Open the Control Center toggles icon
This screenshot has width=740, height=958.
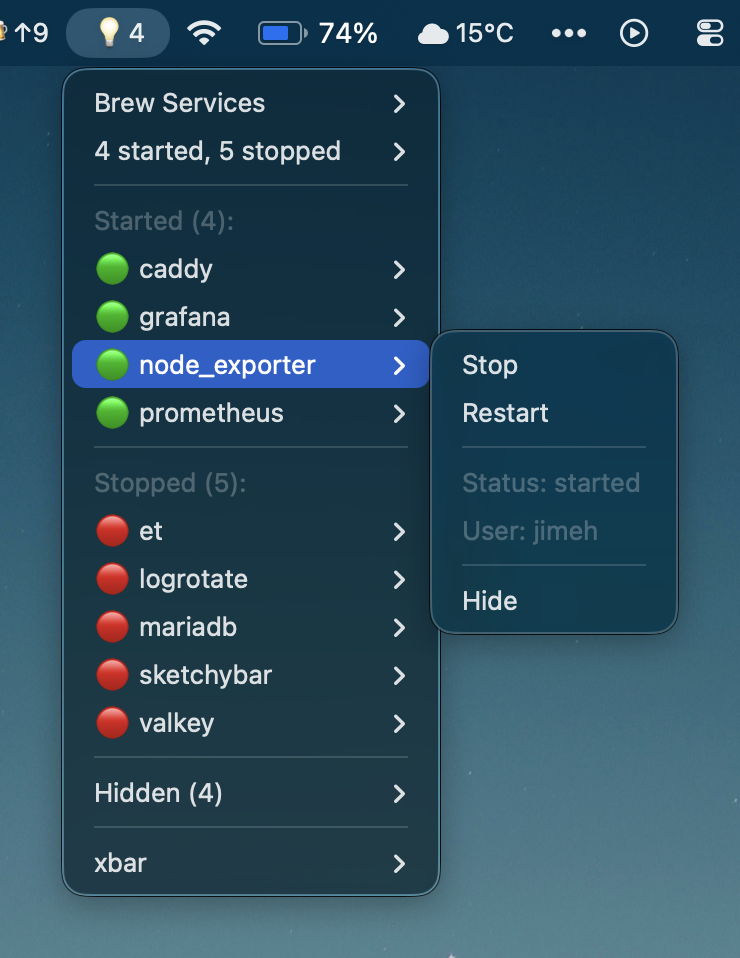[x=709, y=33]
